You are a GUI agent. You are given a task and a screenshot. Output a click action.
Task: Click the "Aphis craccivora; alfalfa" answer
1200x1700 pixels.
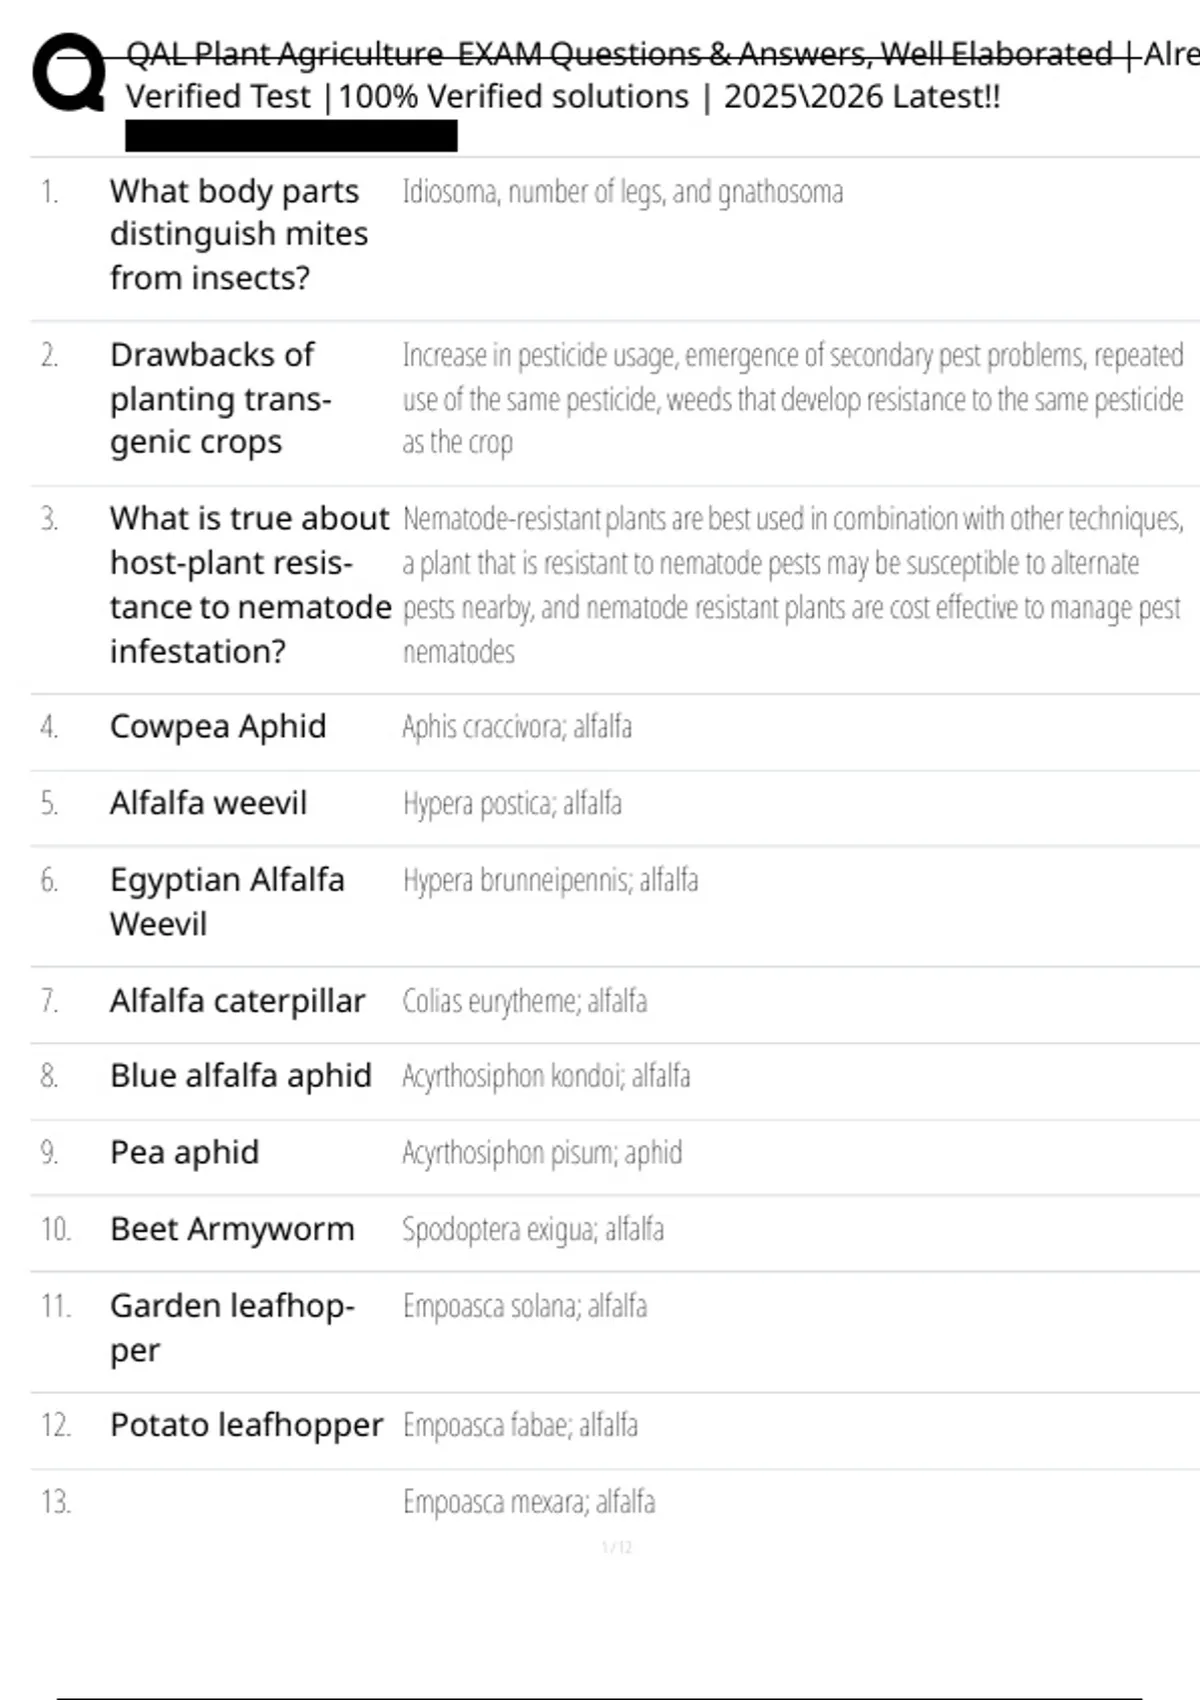(x=517, y=727)
